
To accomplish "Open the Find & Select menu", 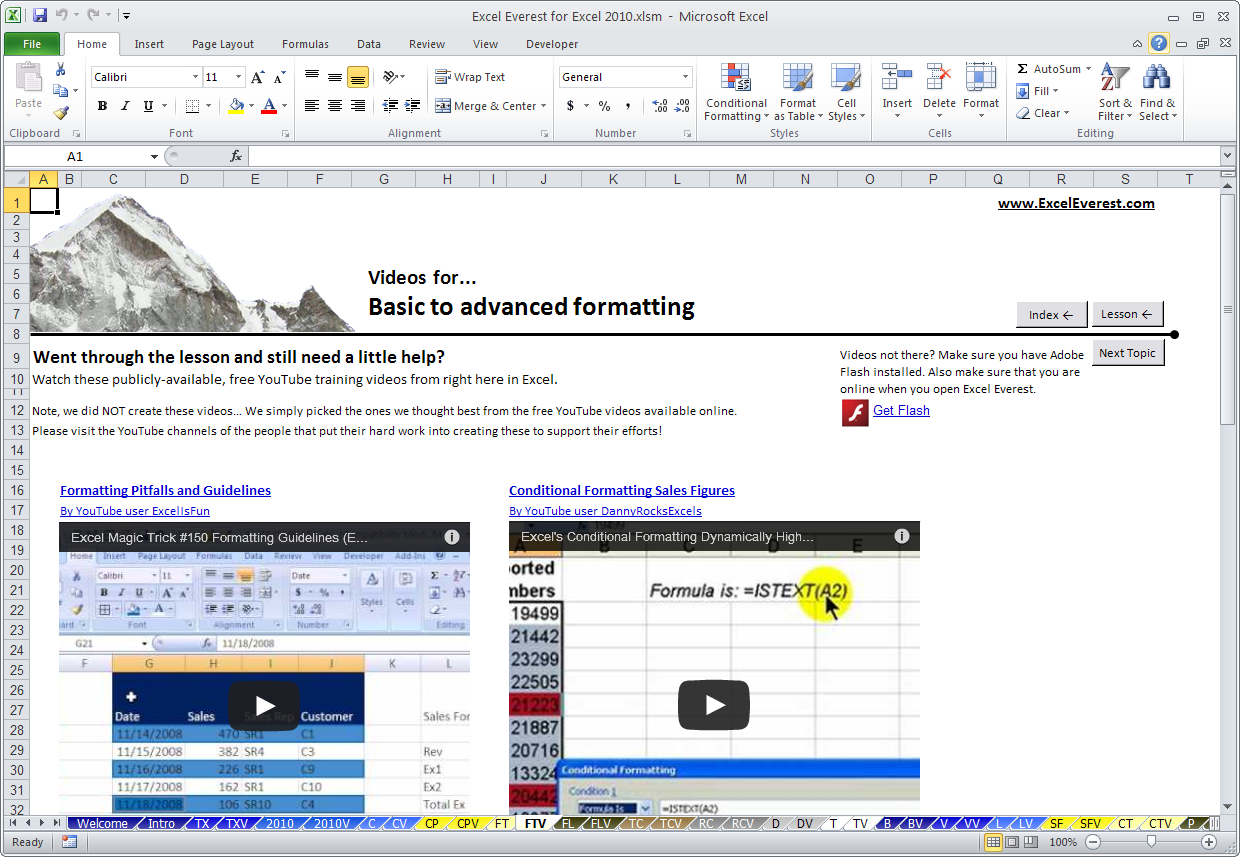I will coord(1157,93).
